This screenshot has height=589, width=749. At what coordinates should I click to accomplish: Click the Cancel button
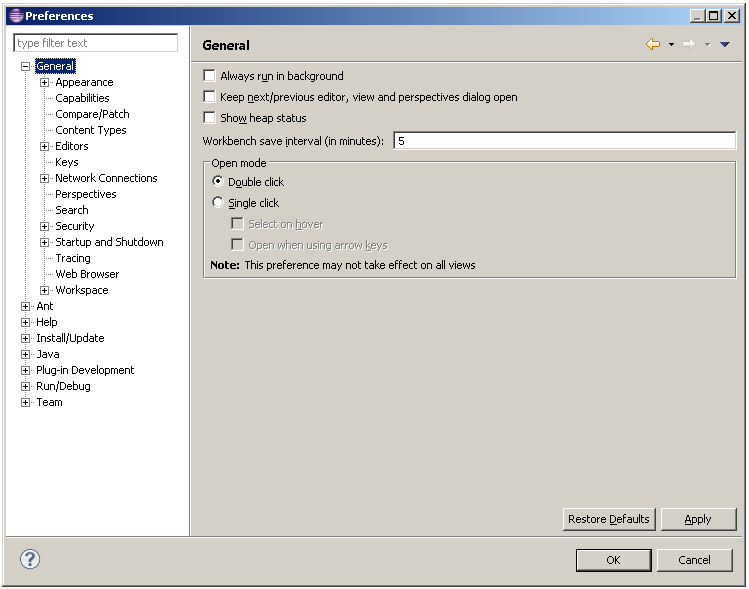pyautogui.click(x=694, y=560)
